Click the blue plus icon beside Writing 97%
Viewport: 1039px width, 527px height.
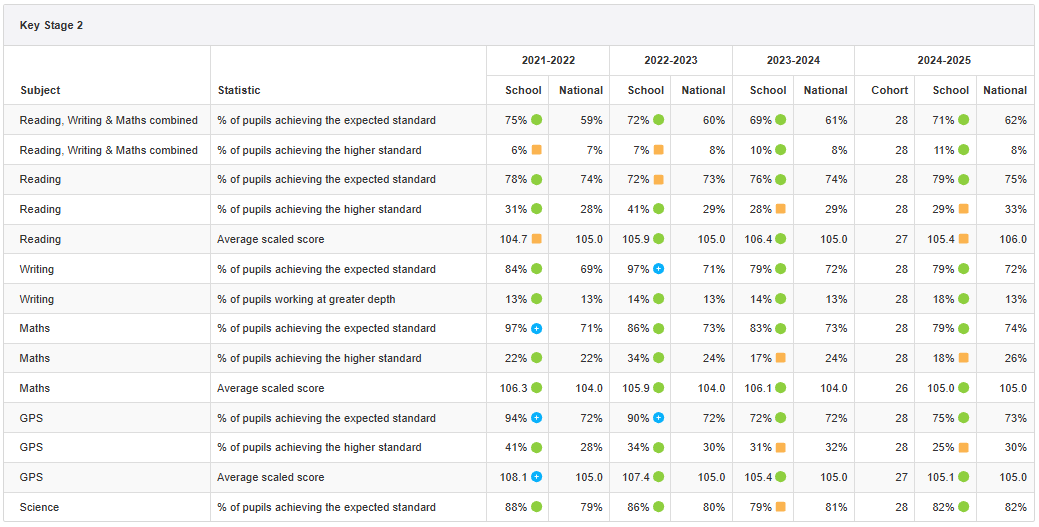[659, 269]
